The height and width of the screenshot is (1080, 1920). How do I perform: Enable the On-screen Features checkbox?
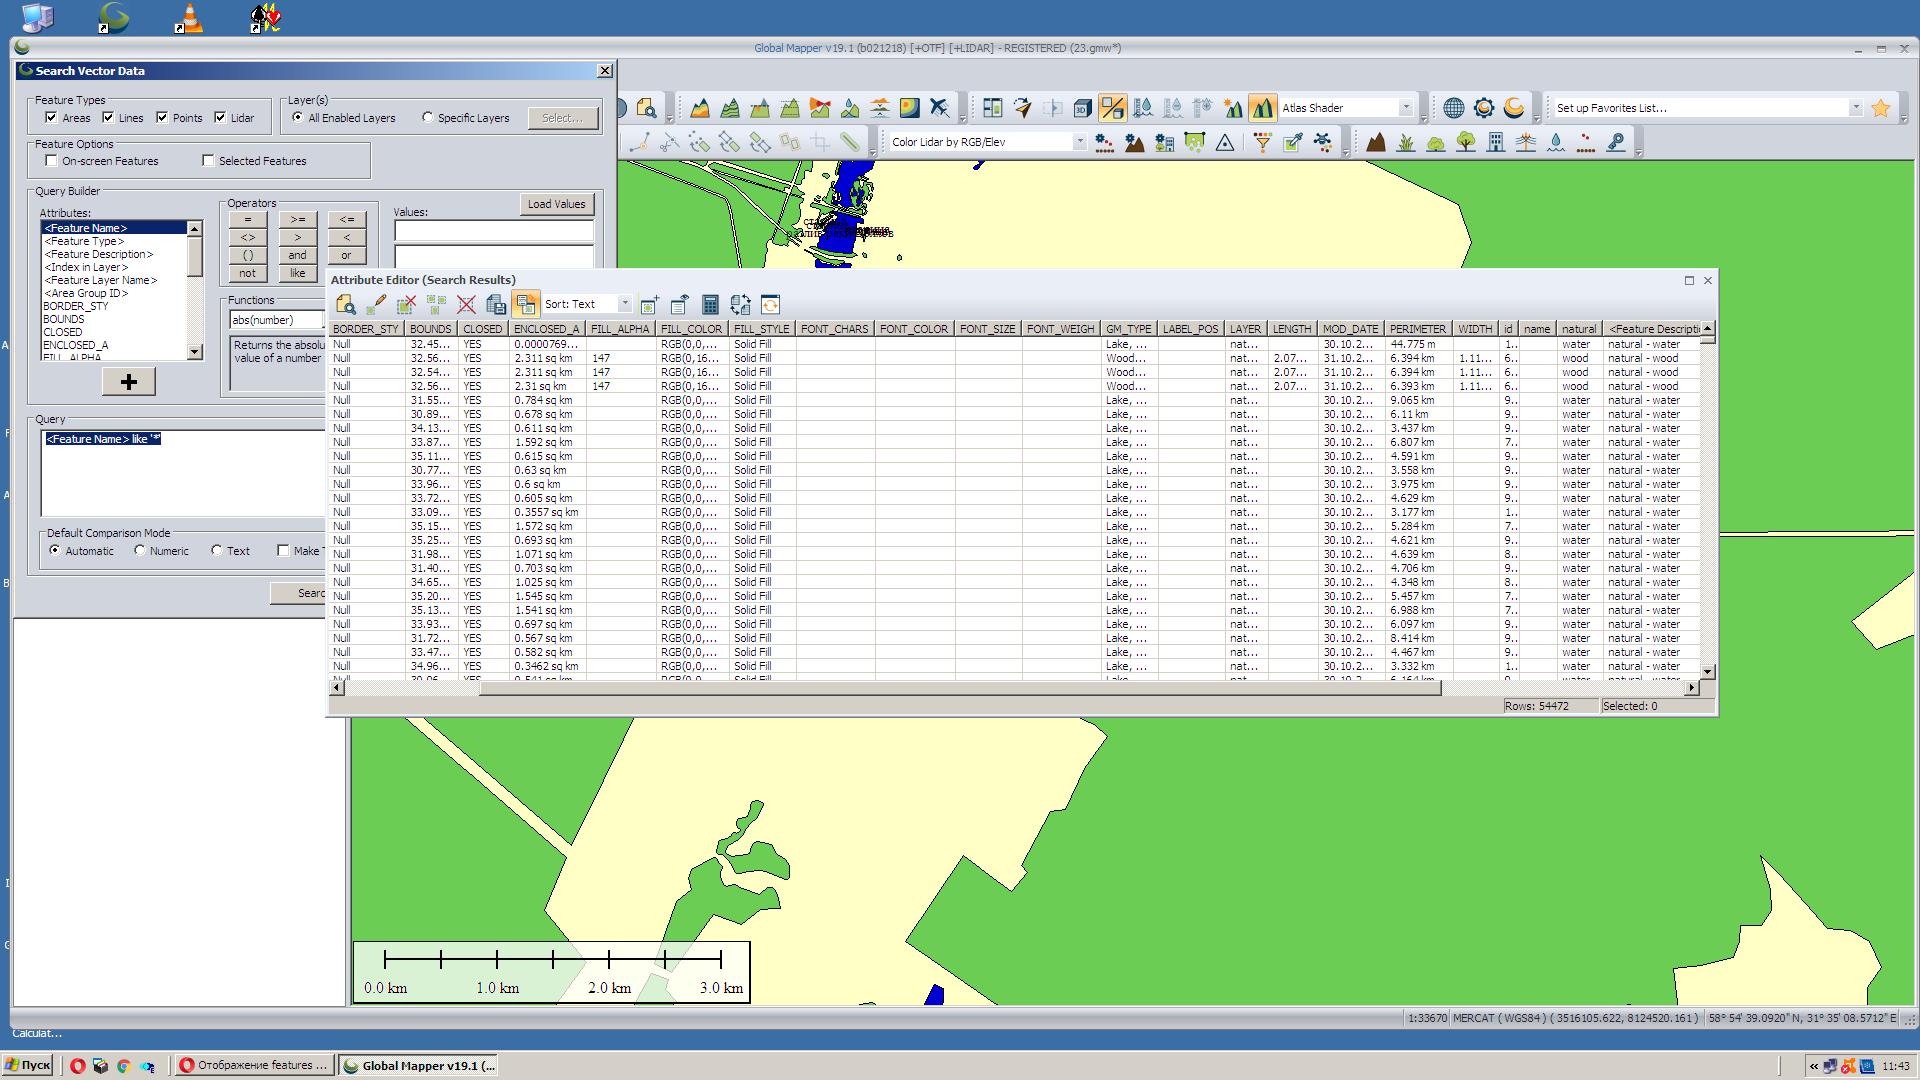click(51, 160)
